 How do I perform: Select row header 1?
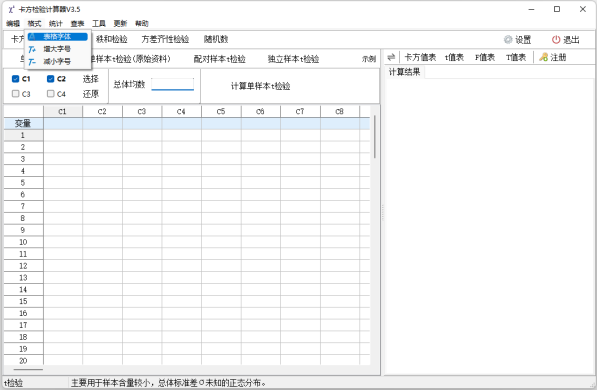[23, 135]
